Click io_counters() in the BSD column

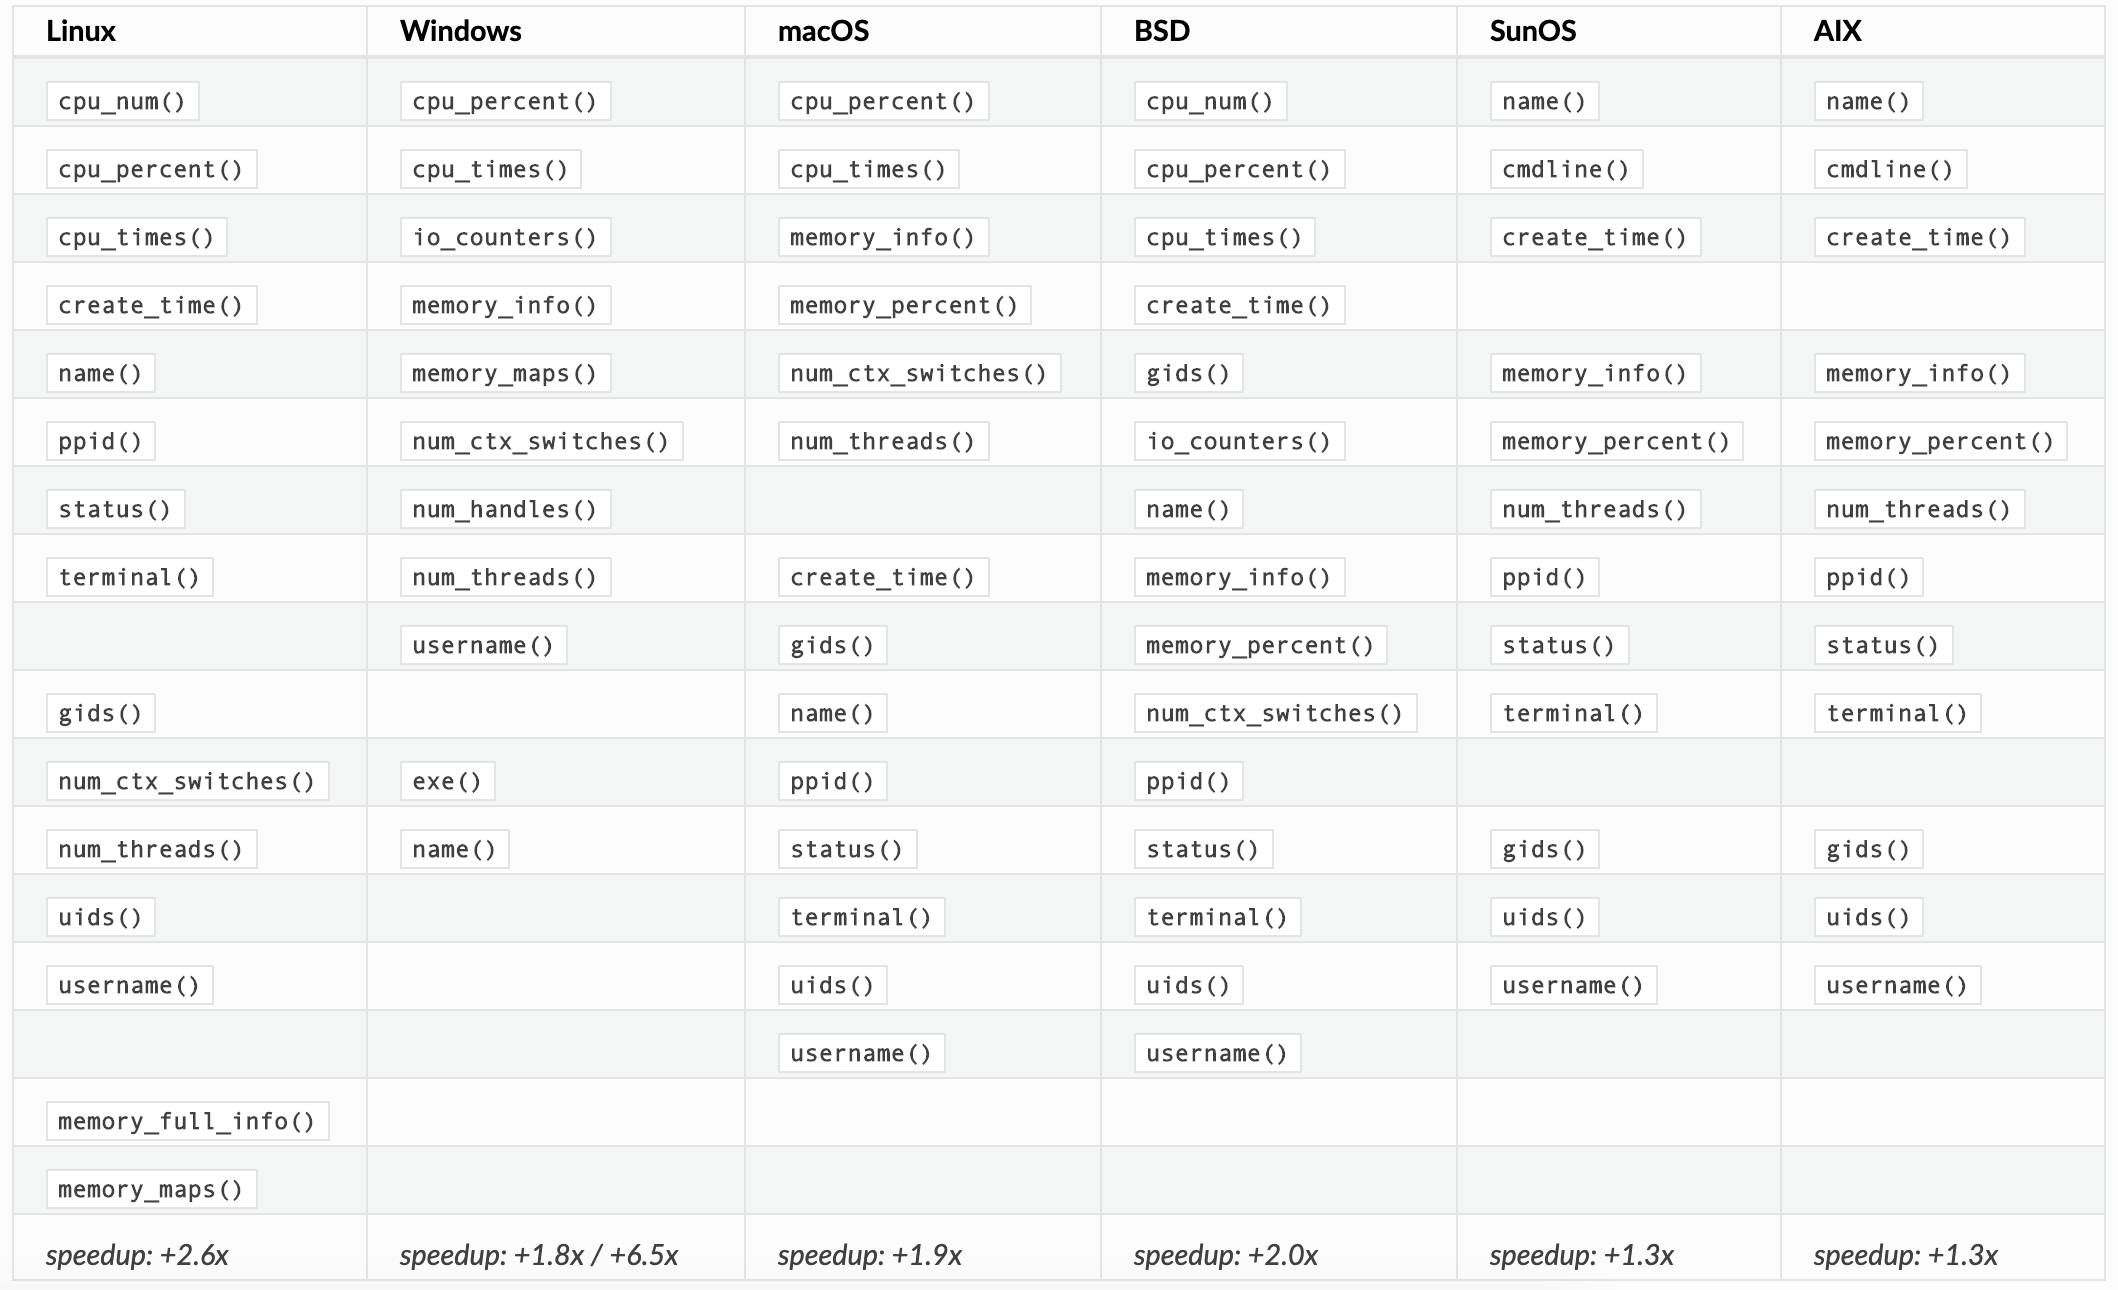[x=1239, y=441]
